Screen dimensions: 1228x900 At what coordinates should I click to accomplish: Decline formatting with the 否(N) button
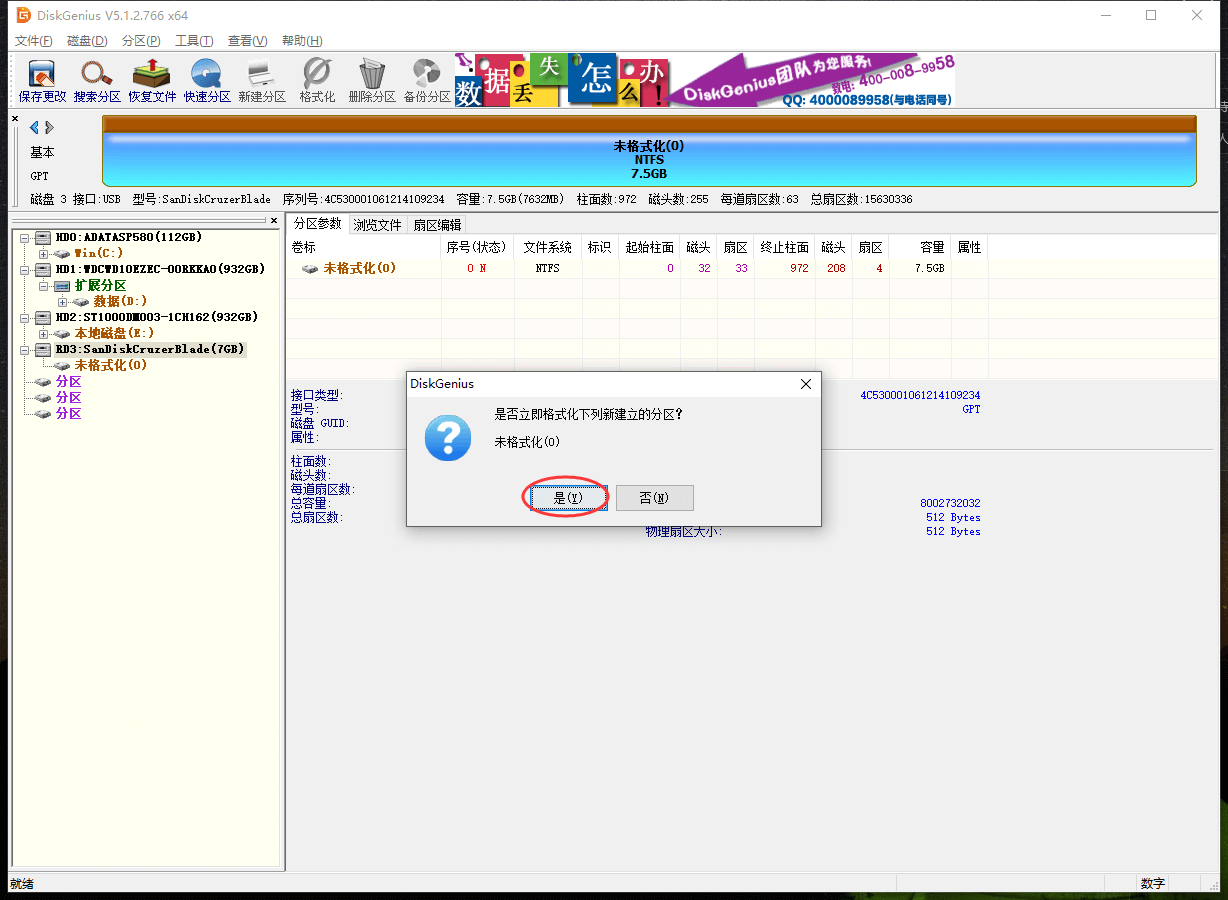(654, 498)
